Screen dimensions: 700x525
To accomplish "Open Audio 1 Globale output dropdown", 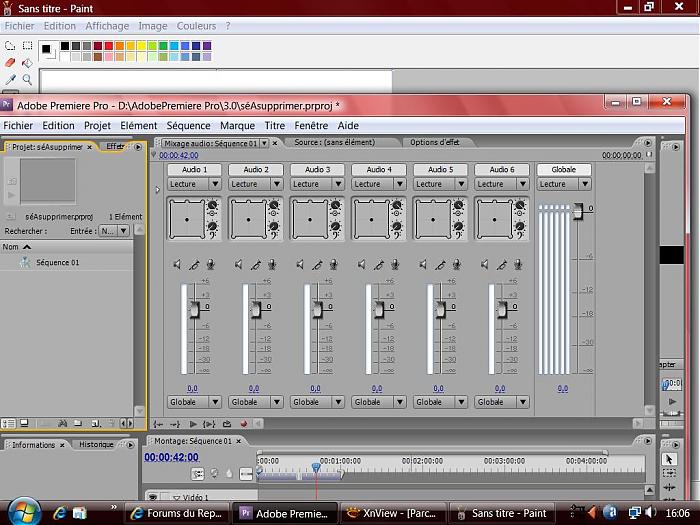I will pos(194,402).
